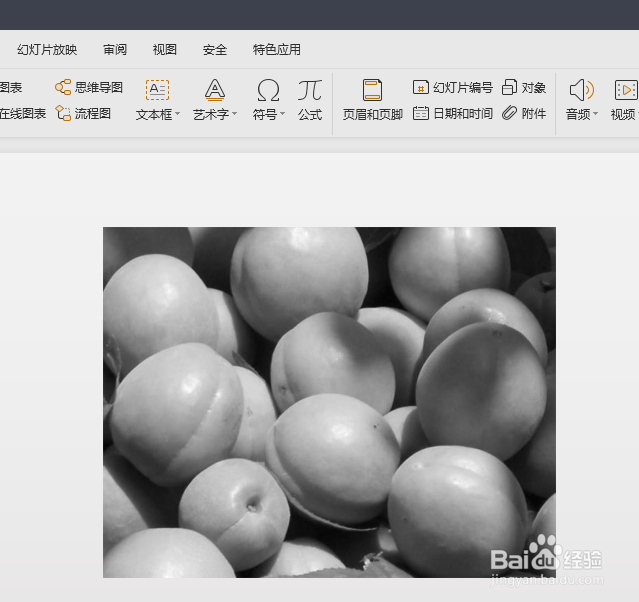Viewport: 639px width, 602px height.
Task: Open the 视图 tab
Action: click(165, 50)
